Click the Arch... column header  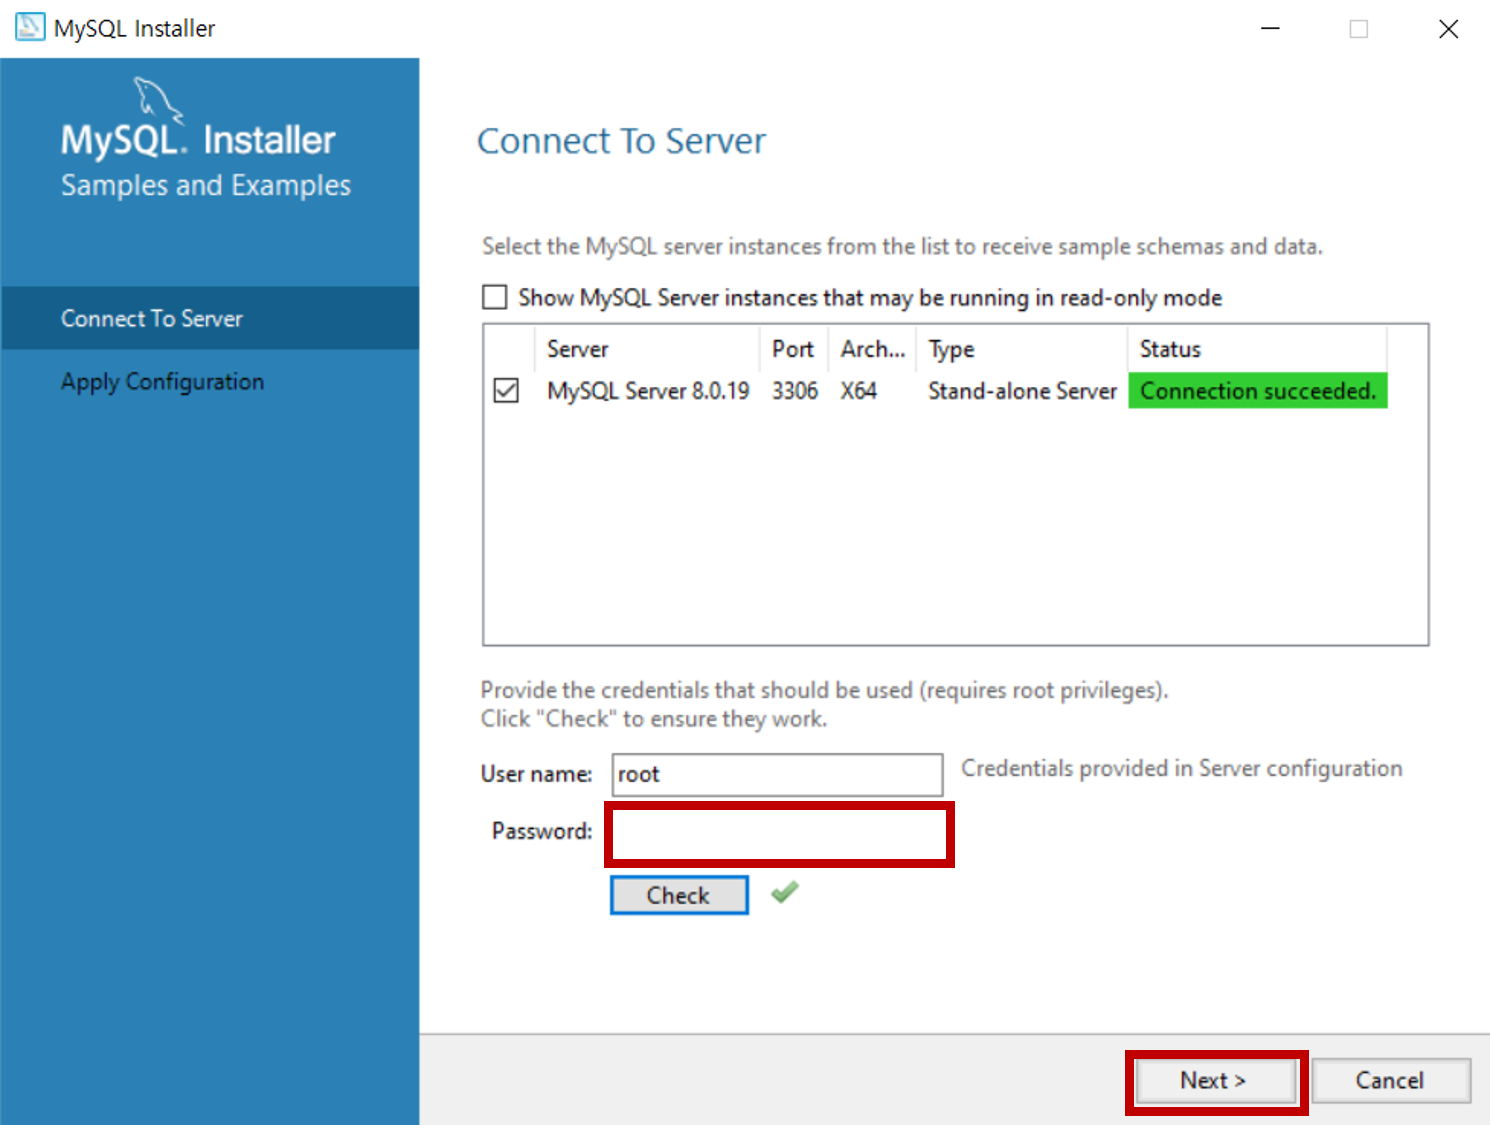[x=872, y=349]
